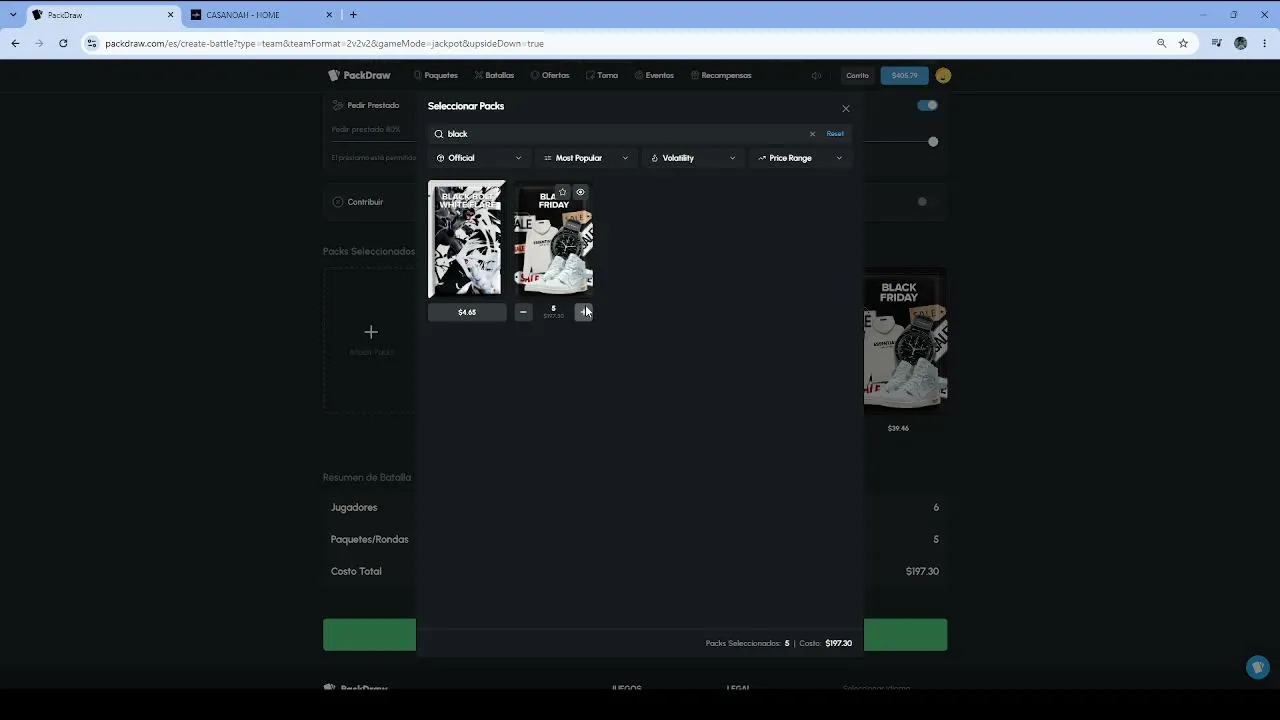The height and width of the screenshot is (720, 1280).
Task: Open the Carrito cart button
Action: 857,76
